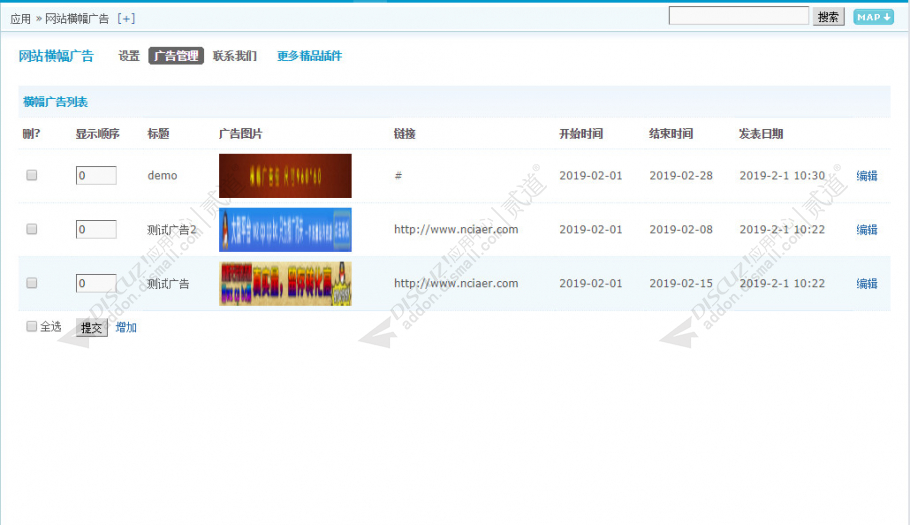Click the 搜索 search button
The width and height of the screenshot is (910, 525).
point(828,17)
